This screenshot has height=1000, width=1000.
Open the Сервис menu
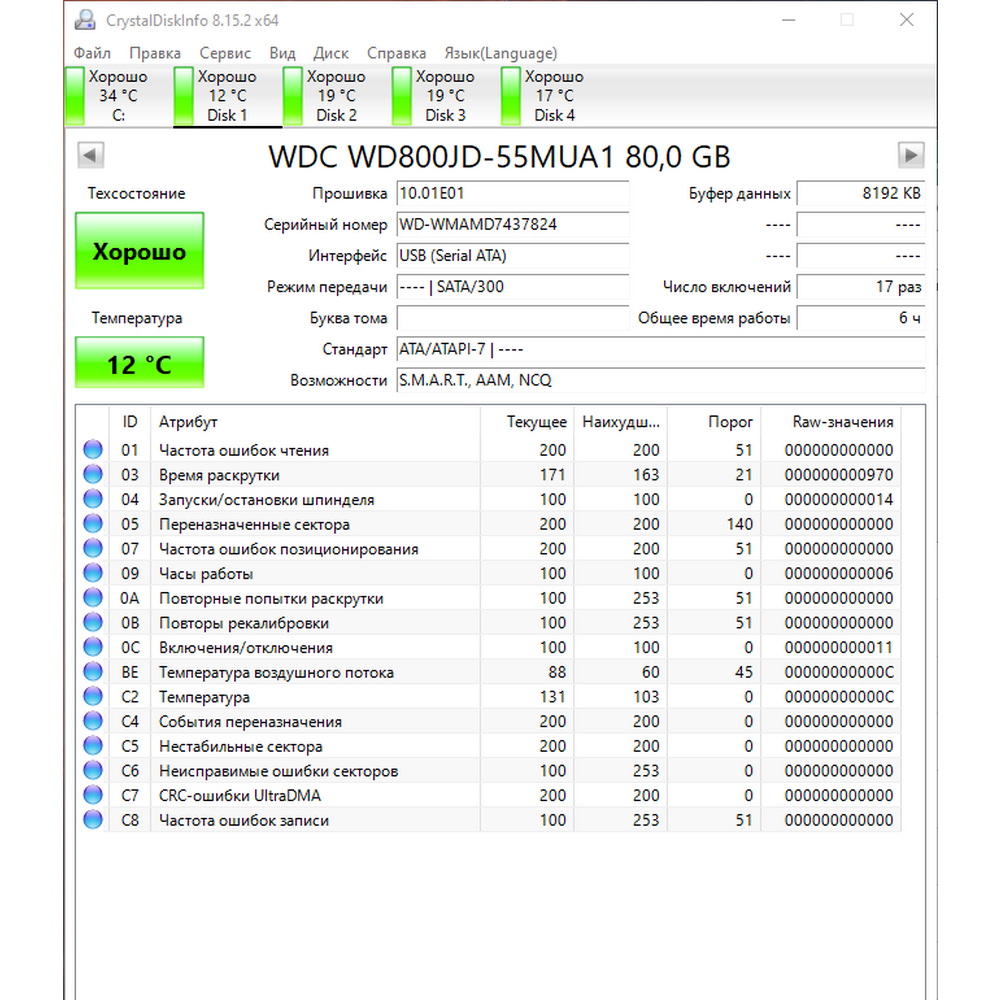pos(225,53)
